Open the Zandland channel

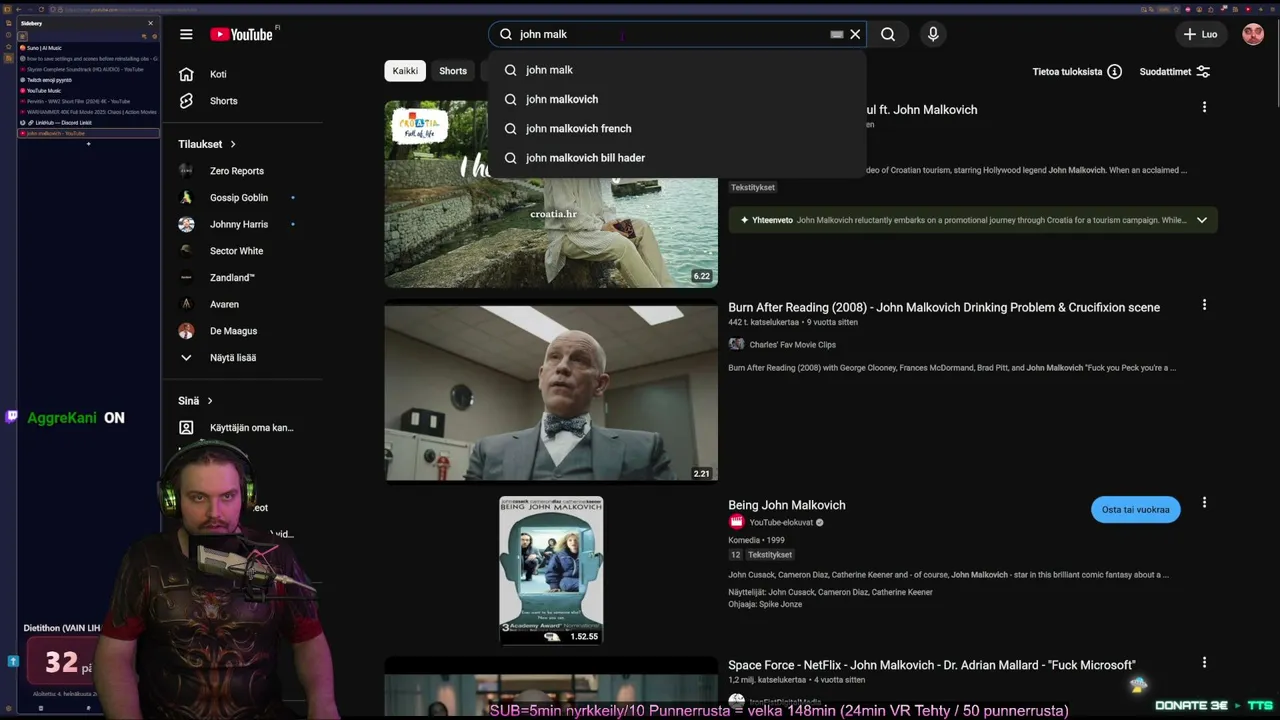[232, 277]
